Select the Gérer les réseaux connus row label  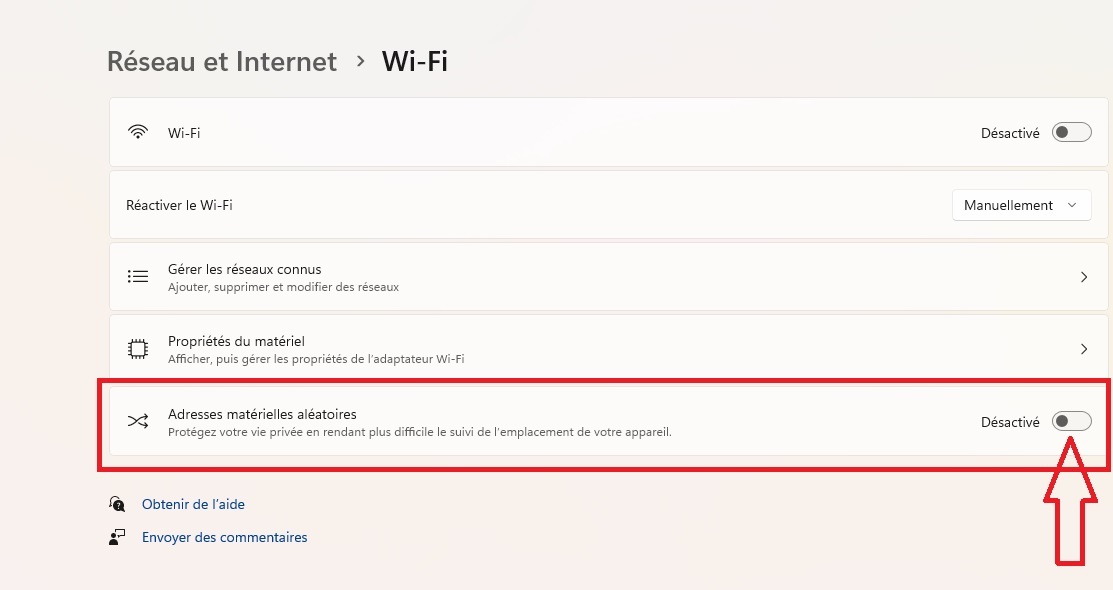tap(245, 269)
